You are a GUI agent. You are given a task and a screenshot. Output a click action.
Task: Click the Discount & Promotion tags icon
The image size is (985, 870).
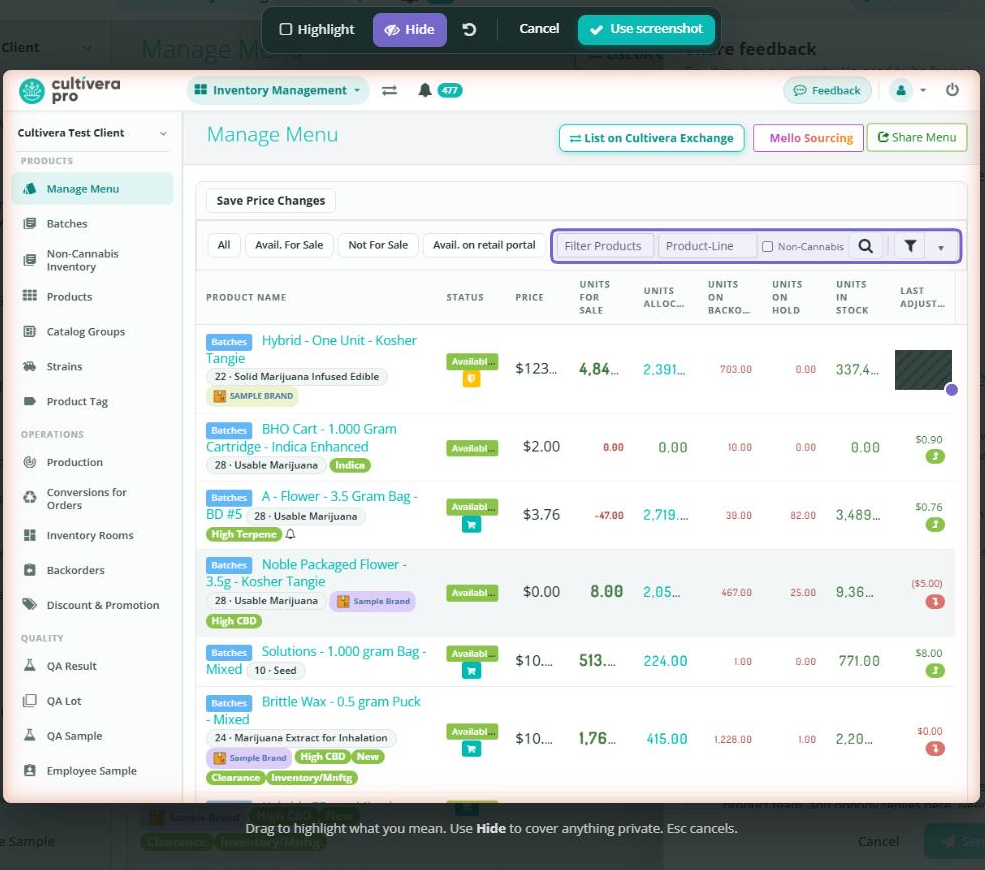click(30, 604)
